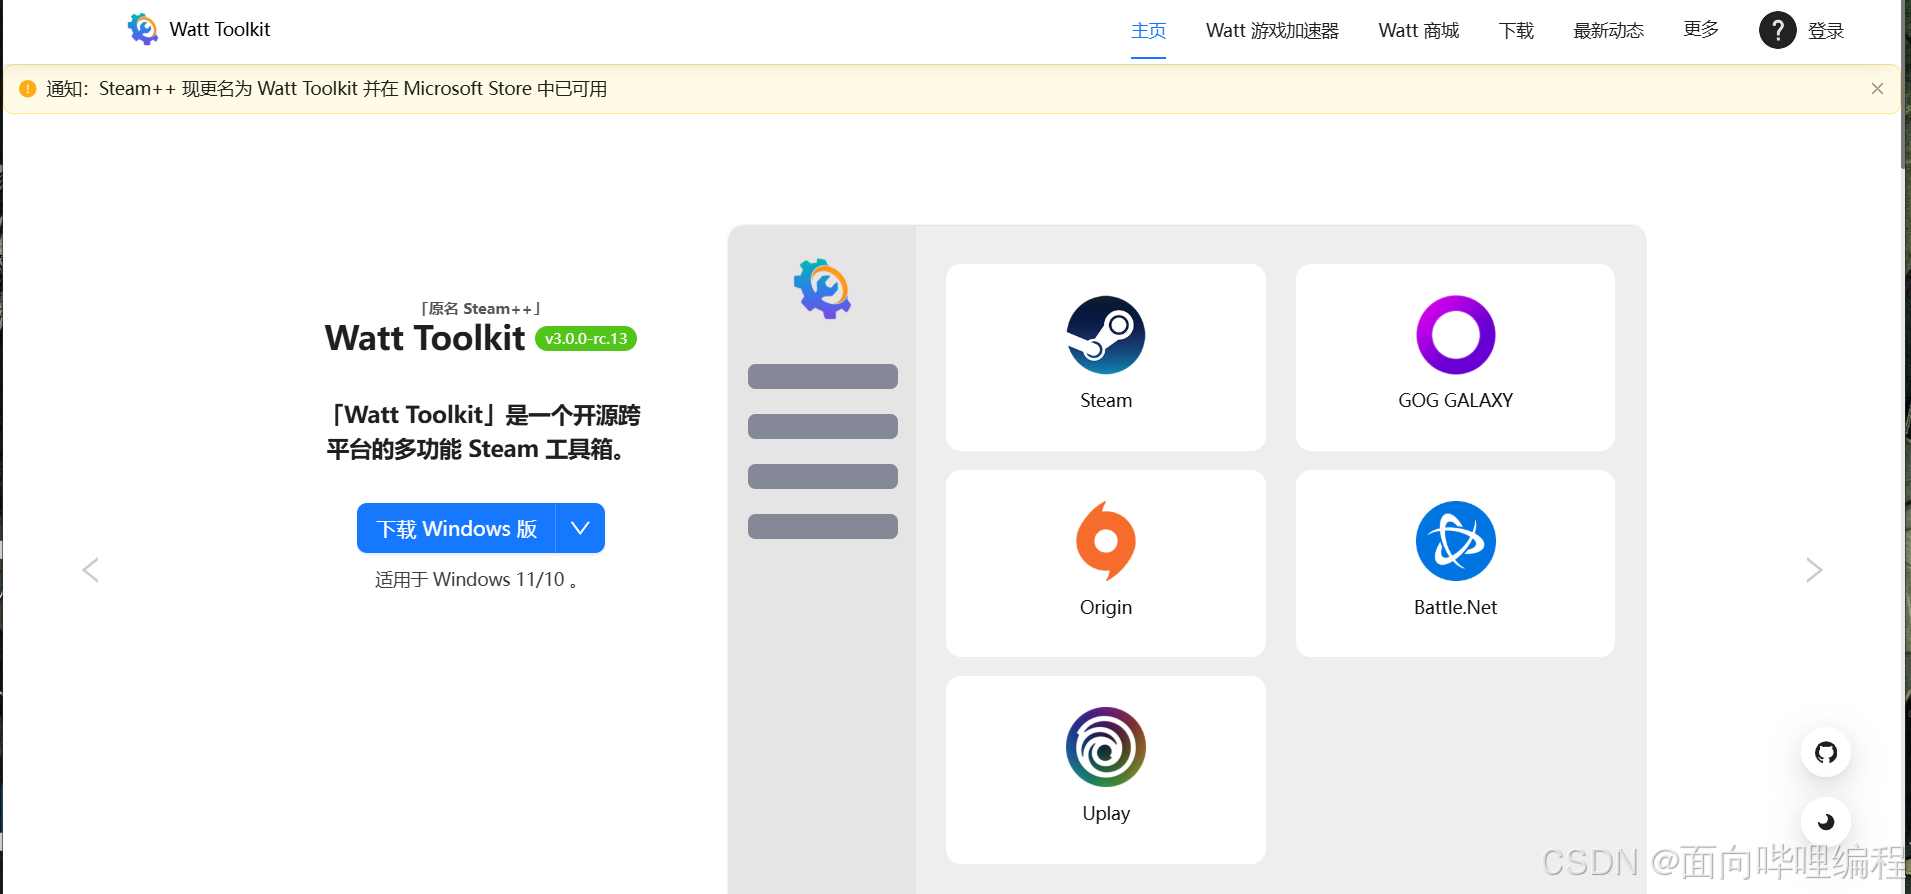Go to the 下载 page
Viewport: 1911px width, 894px height.
(x=1516, y=31)
